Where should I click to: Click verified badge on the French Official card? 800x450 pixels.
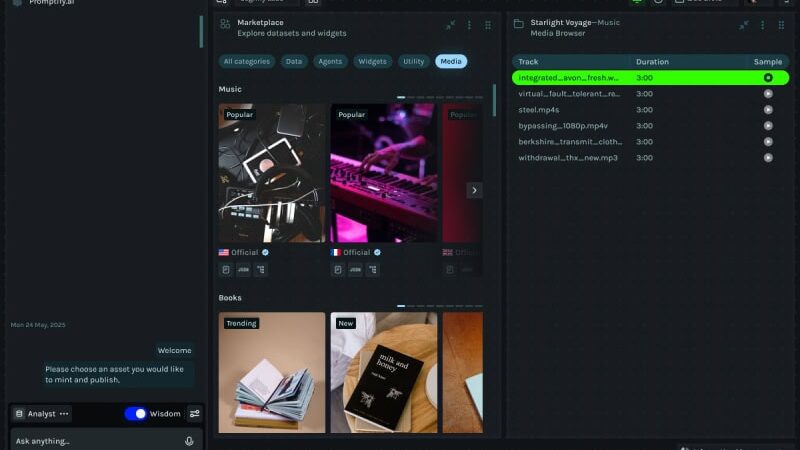click(377, 253)
